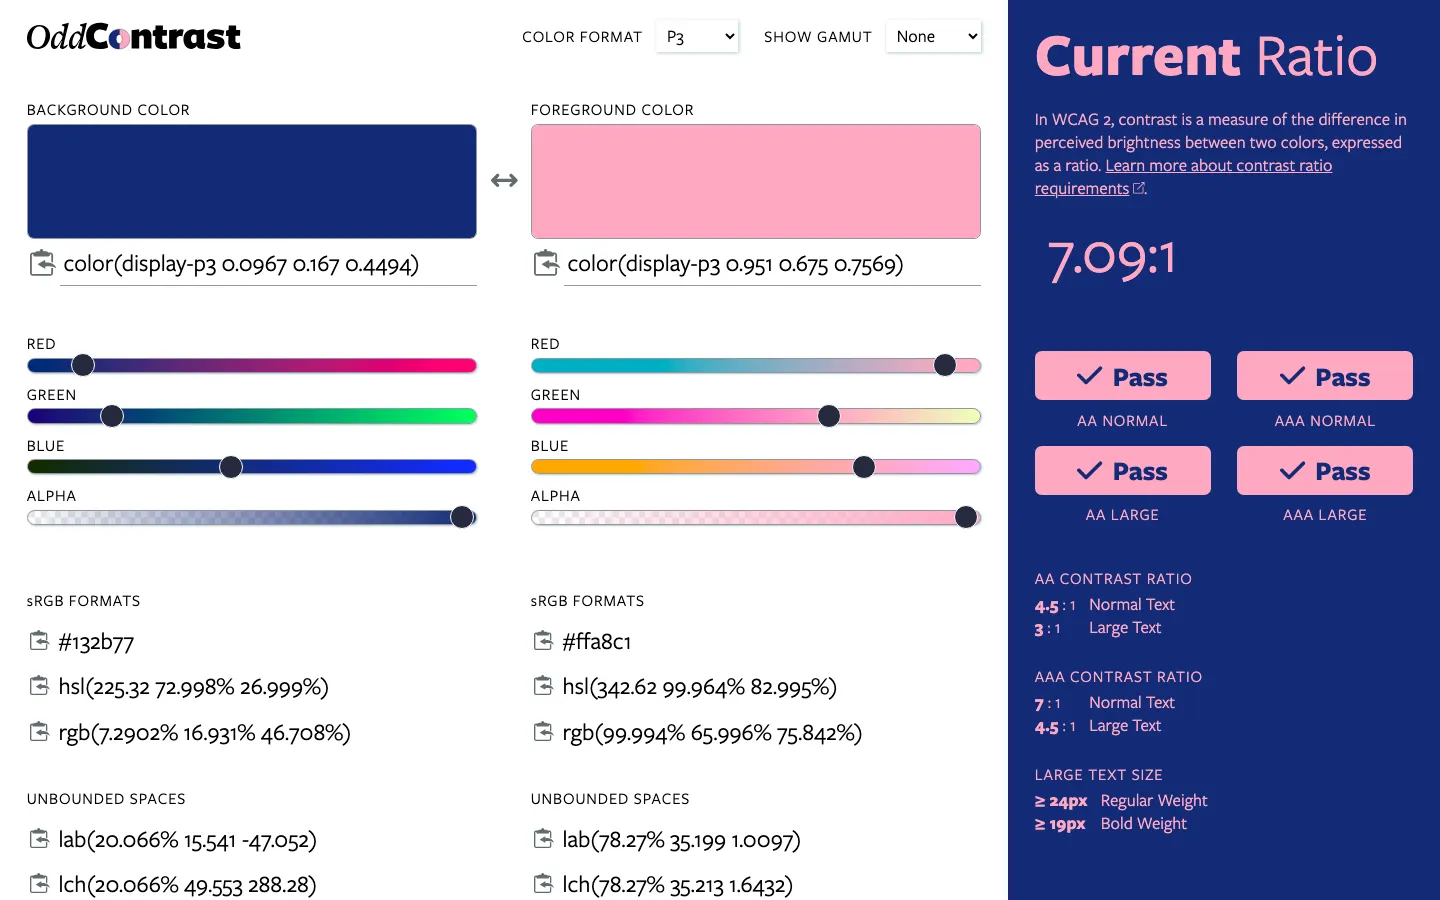The image size is (1440, 900).
Task: Open the contrast ratio requirements link
Action: tap(1218, 166)
